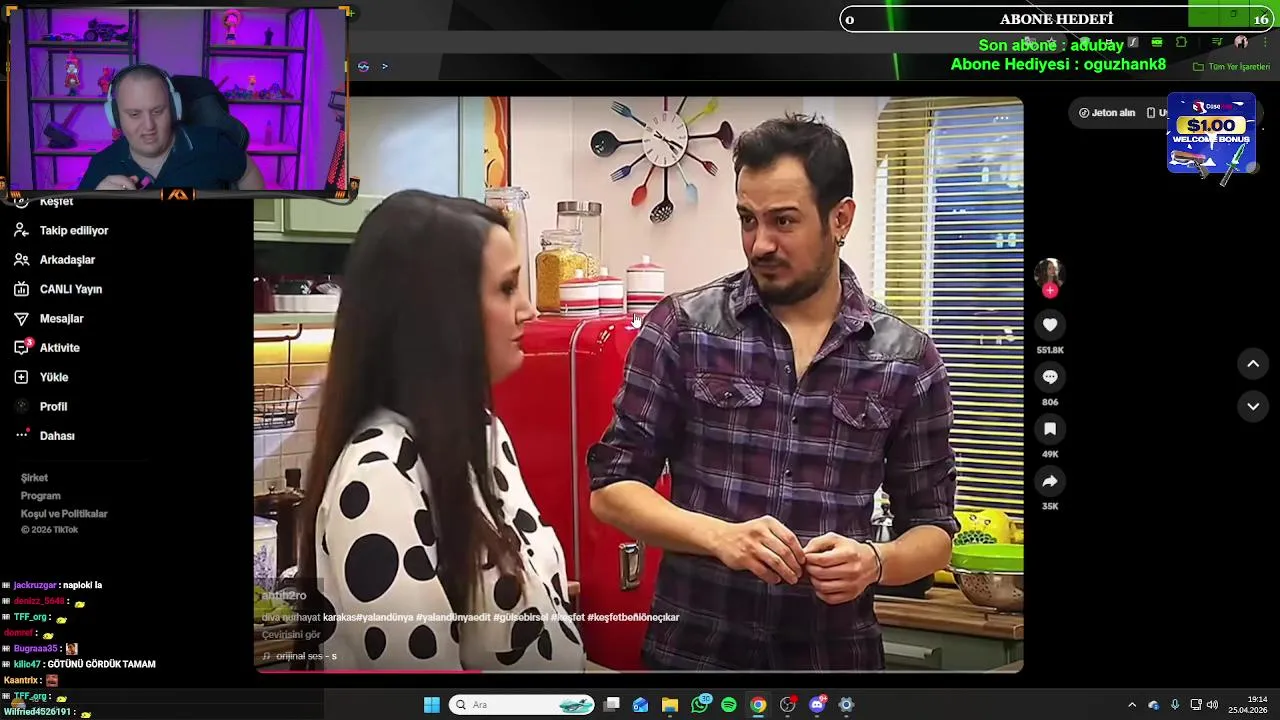Click the #gülsebirsel hashtag
The width and height of the screenshot is (1280, 720).
point(520,617)
